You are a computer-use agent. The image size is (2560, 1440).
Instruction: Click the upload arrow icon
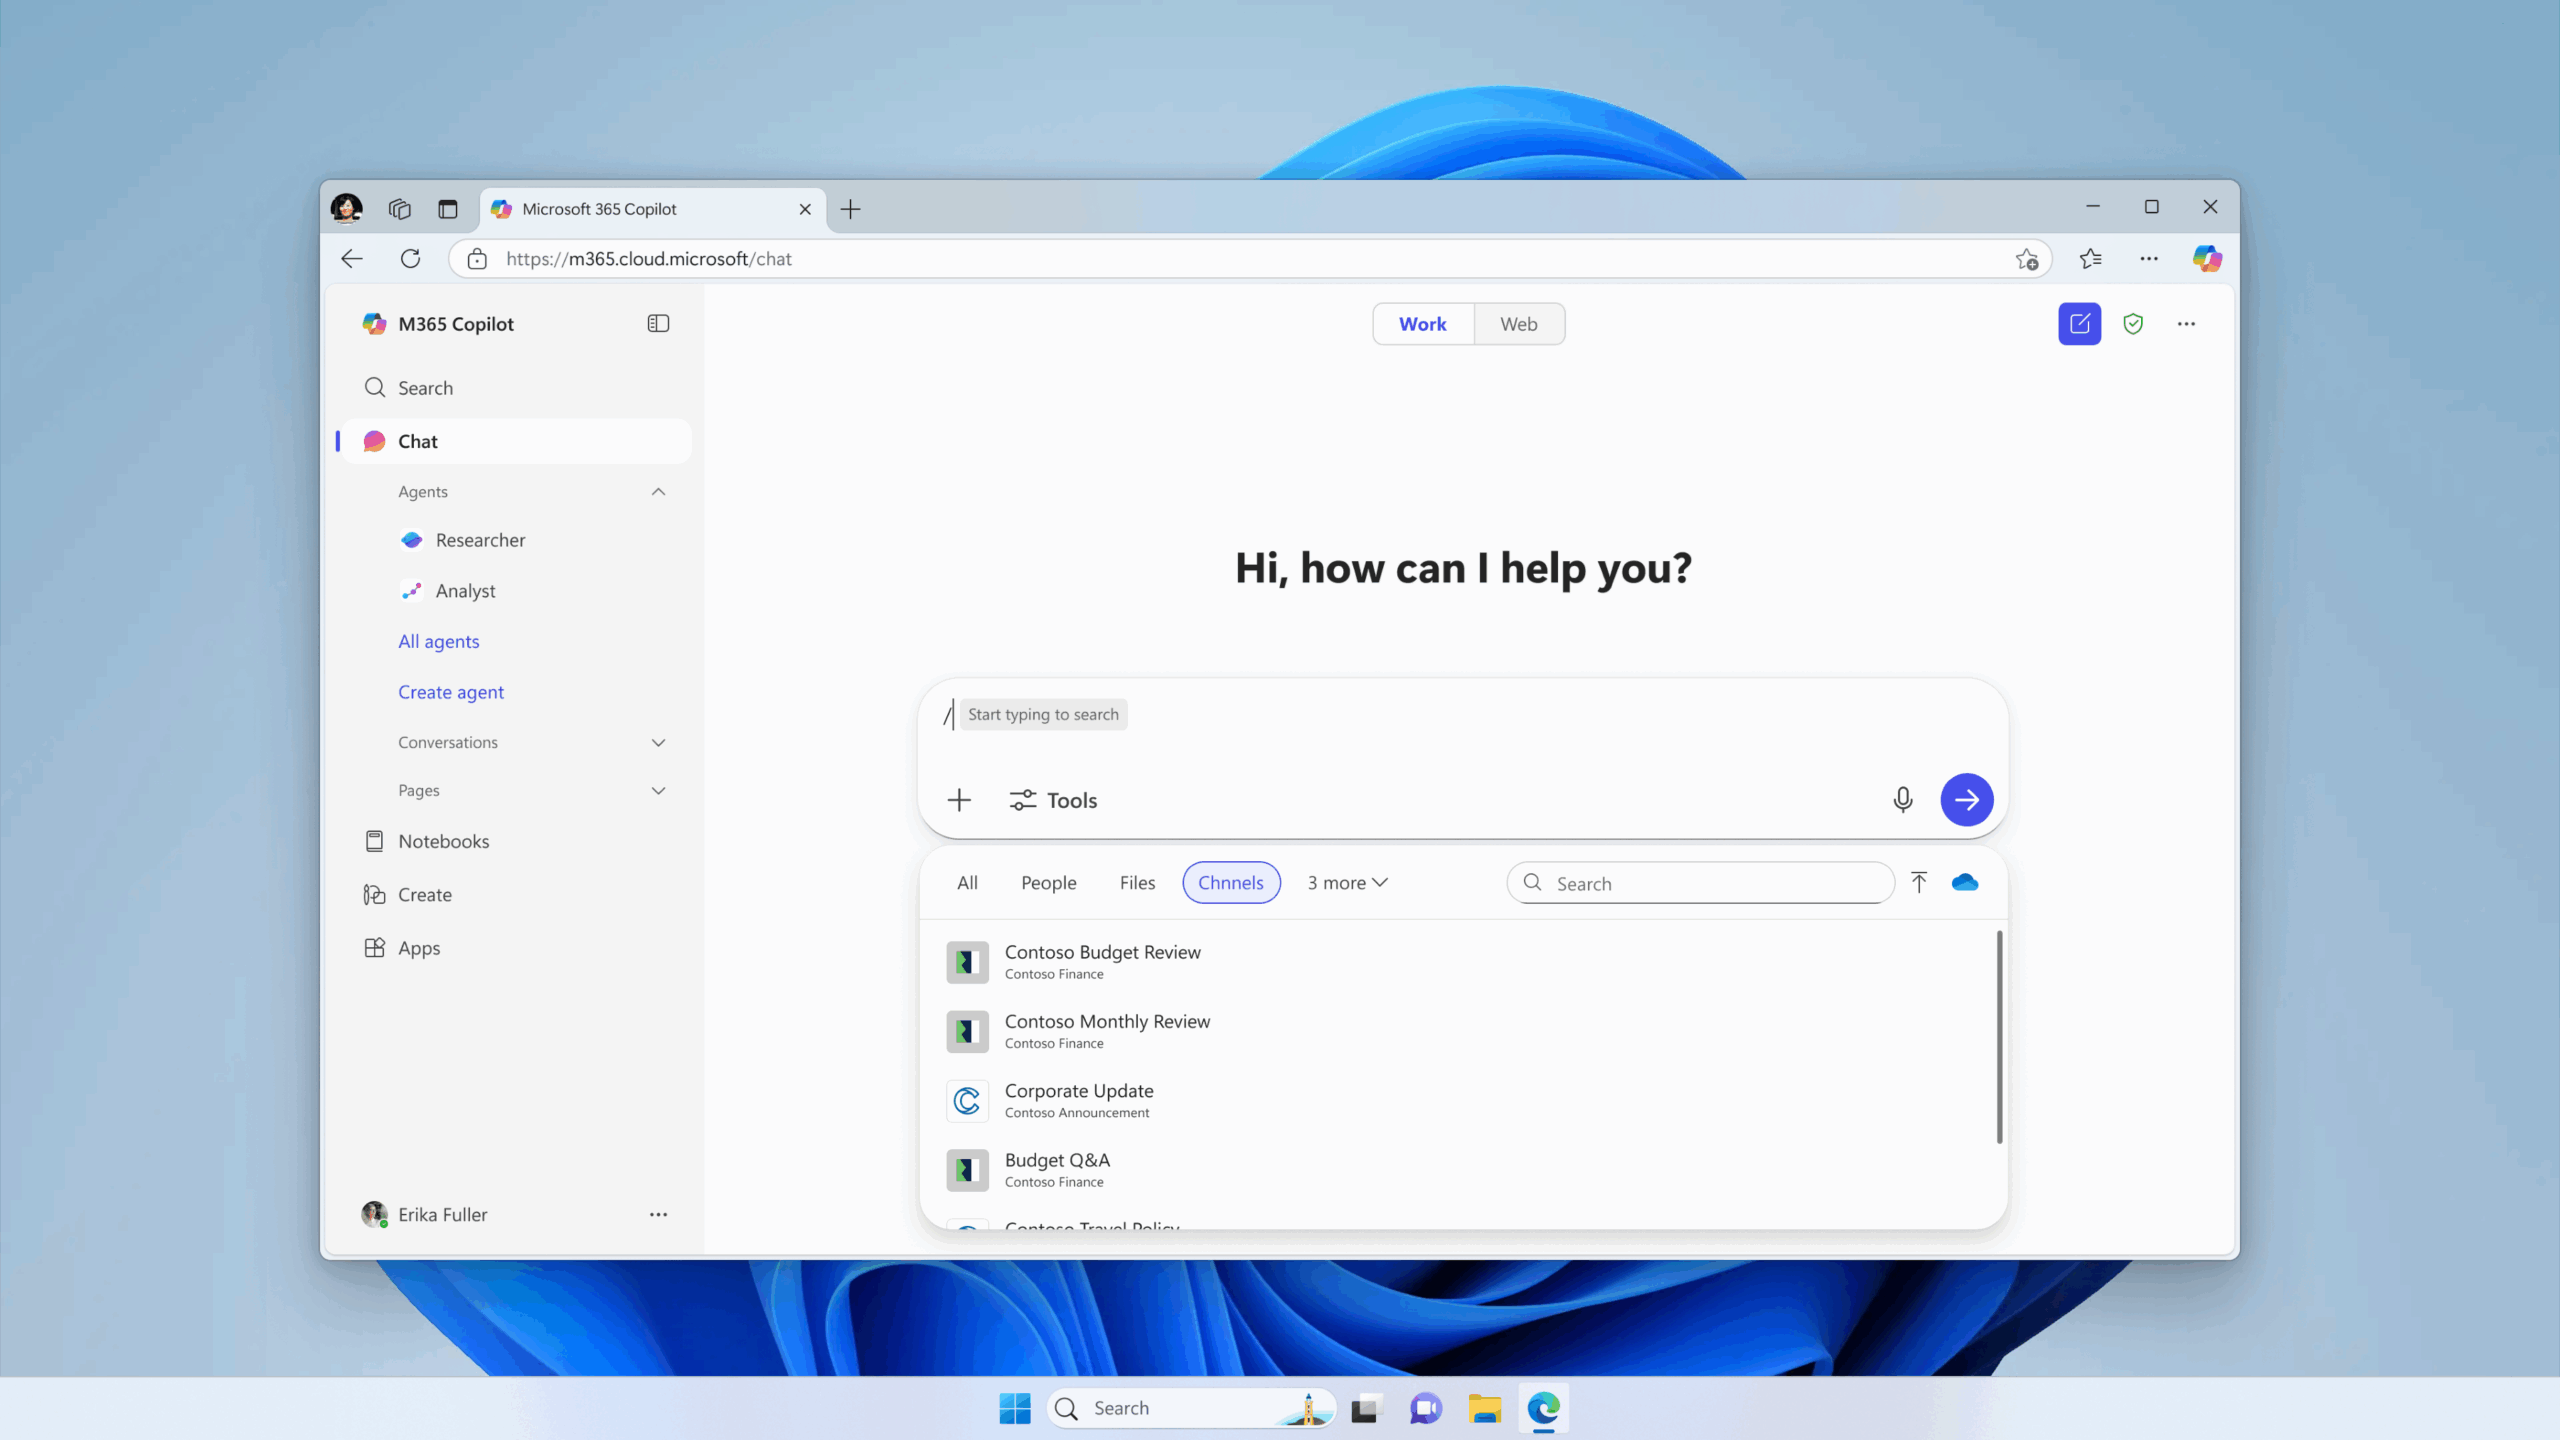(x=1918, y=883)
